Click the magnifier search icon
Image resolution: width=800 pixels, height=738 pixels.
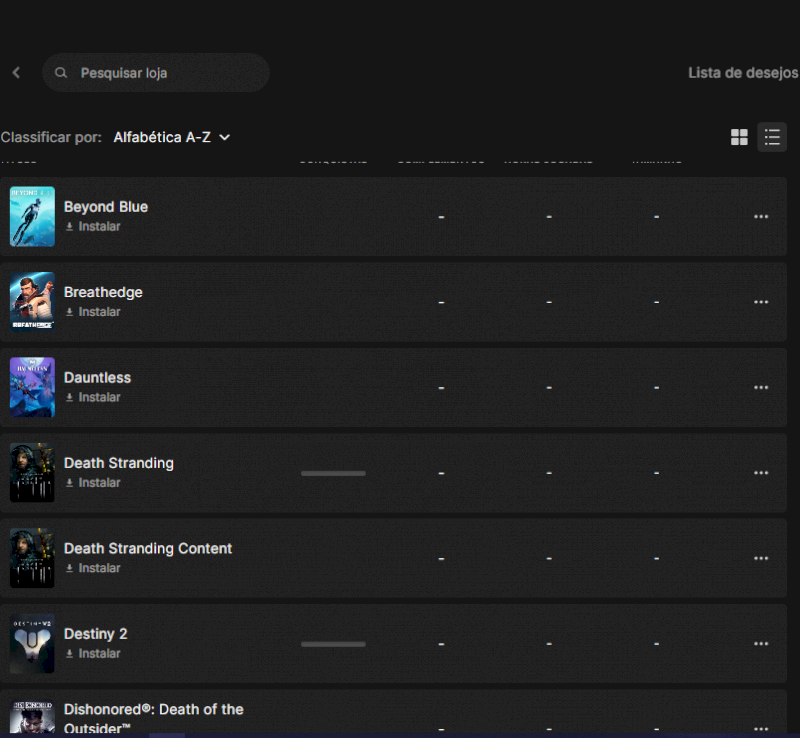(x=61, y=73)
